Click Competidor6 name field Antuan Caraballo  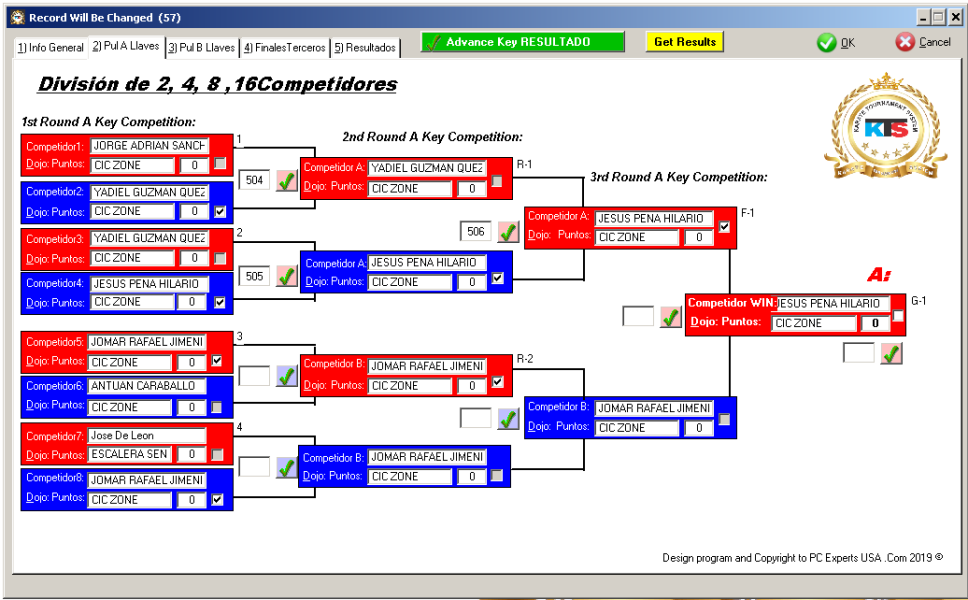tap(147, 386)
